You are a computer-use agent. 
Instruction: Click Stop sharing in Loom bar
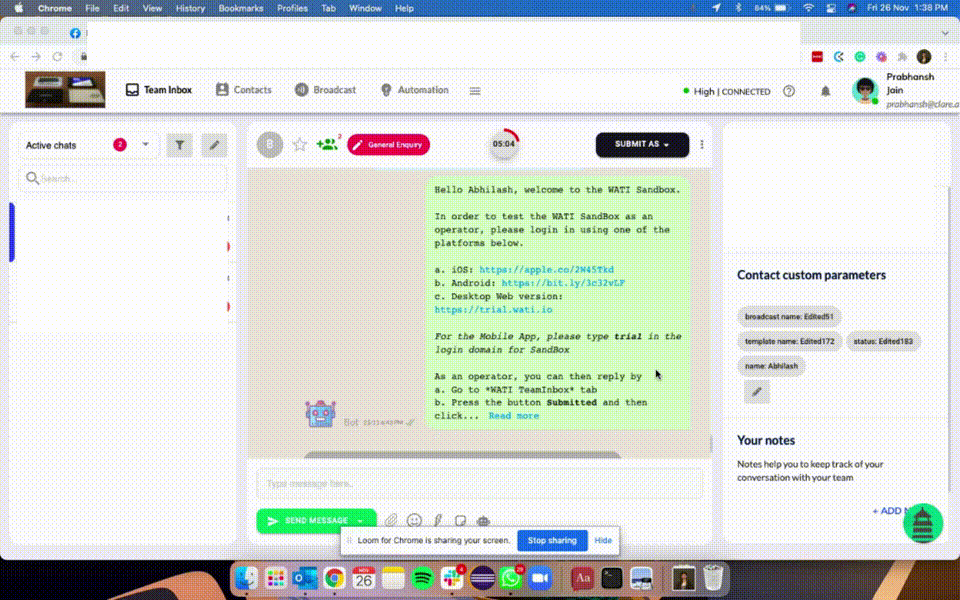pyautogui.click(x=552, y=541)
